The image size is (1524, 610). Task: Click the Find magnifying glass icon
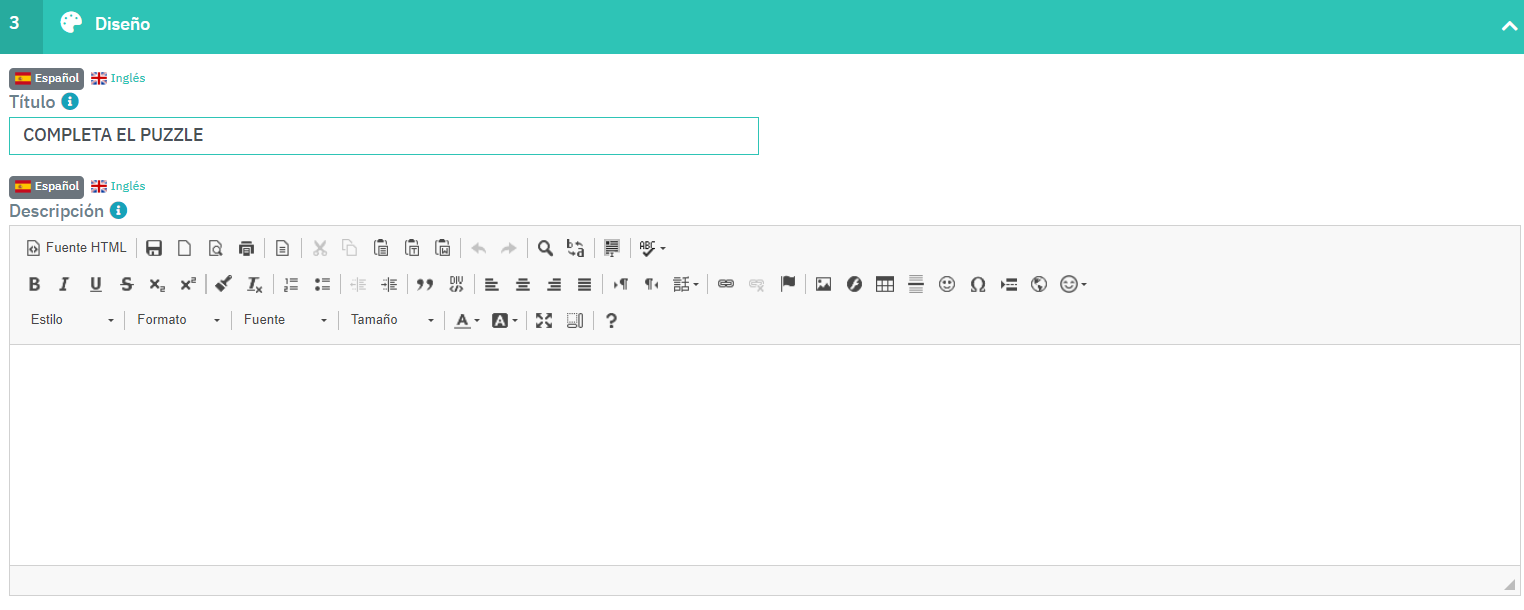coord(545,248)
